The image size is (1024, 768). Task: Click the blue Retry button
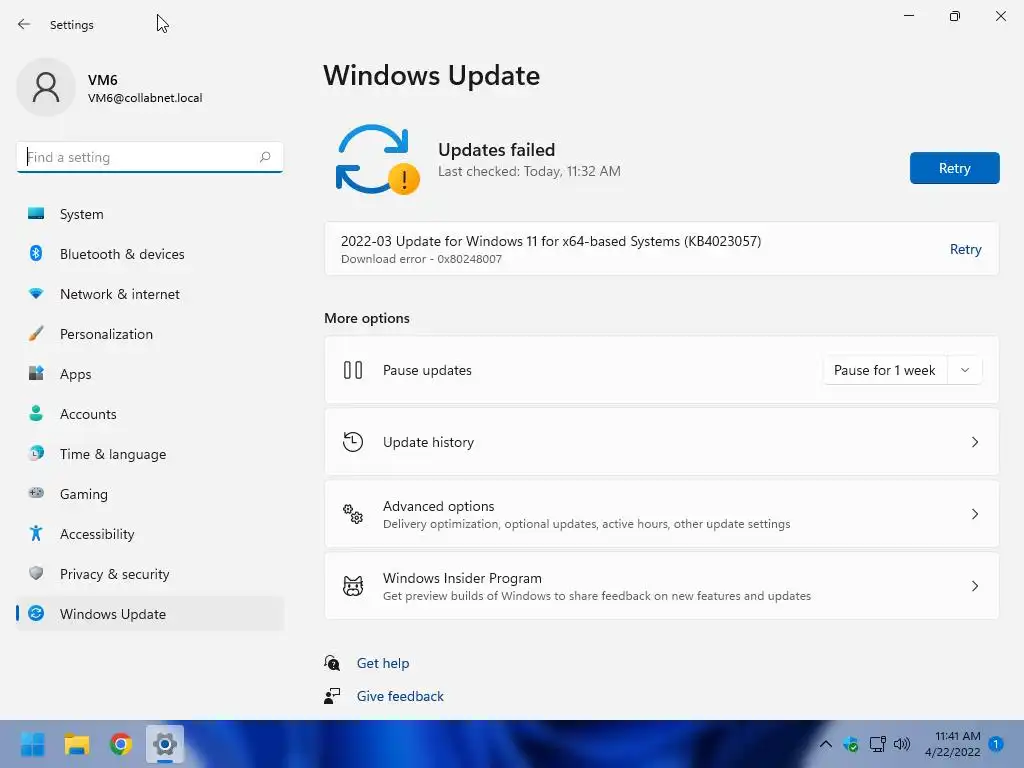click(x=954, y=168)
